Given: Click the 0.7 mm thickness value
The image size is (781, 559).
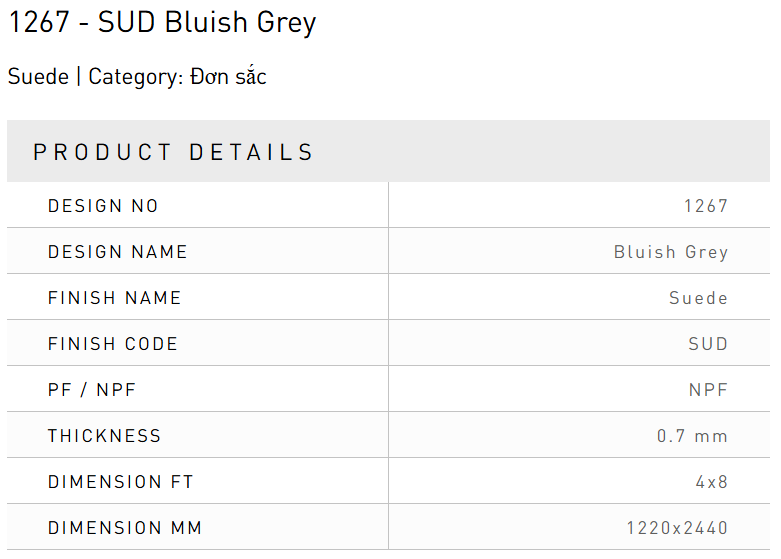Looking at the screenshot, I should (x=692, y=436).
